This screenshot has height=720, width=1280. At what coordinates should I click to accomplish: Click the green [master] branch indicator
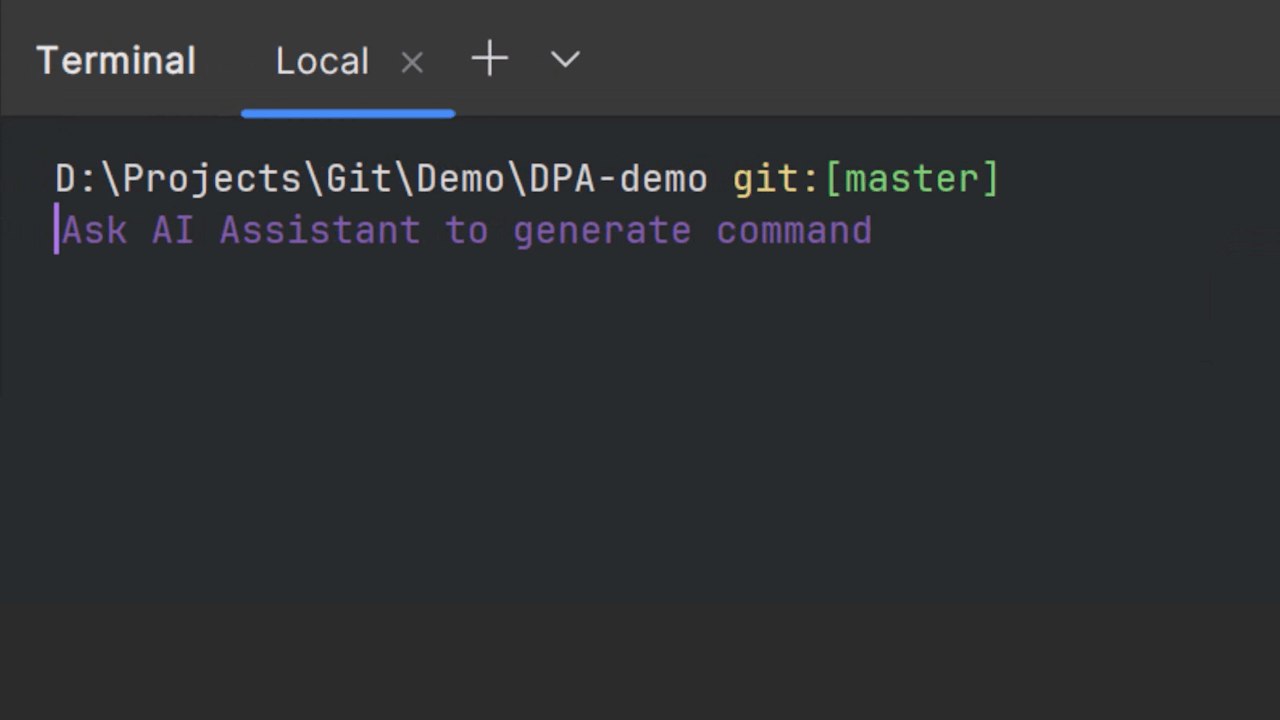(911, 179)
